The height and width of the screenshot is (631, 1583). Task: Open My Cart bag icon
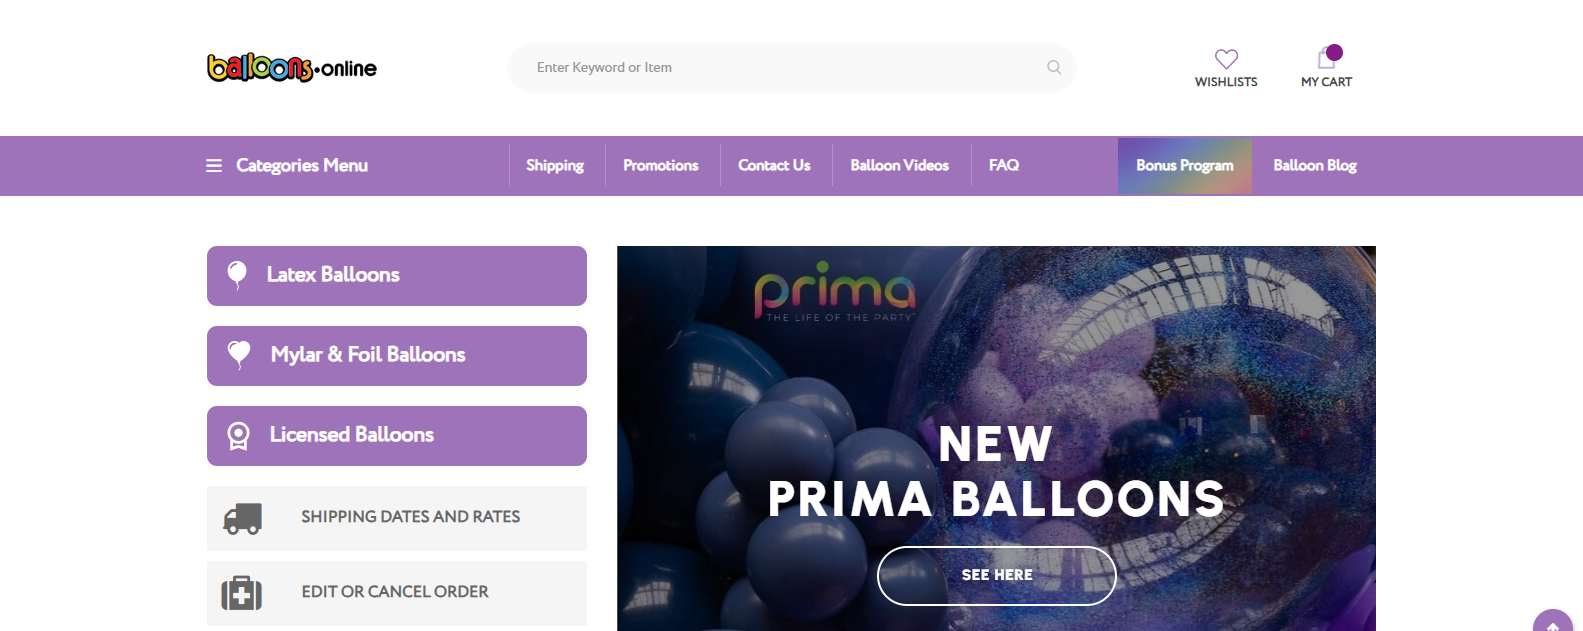coord(1327,58)
